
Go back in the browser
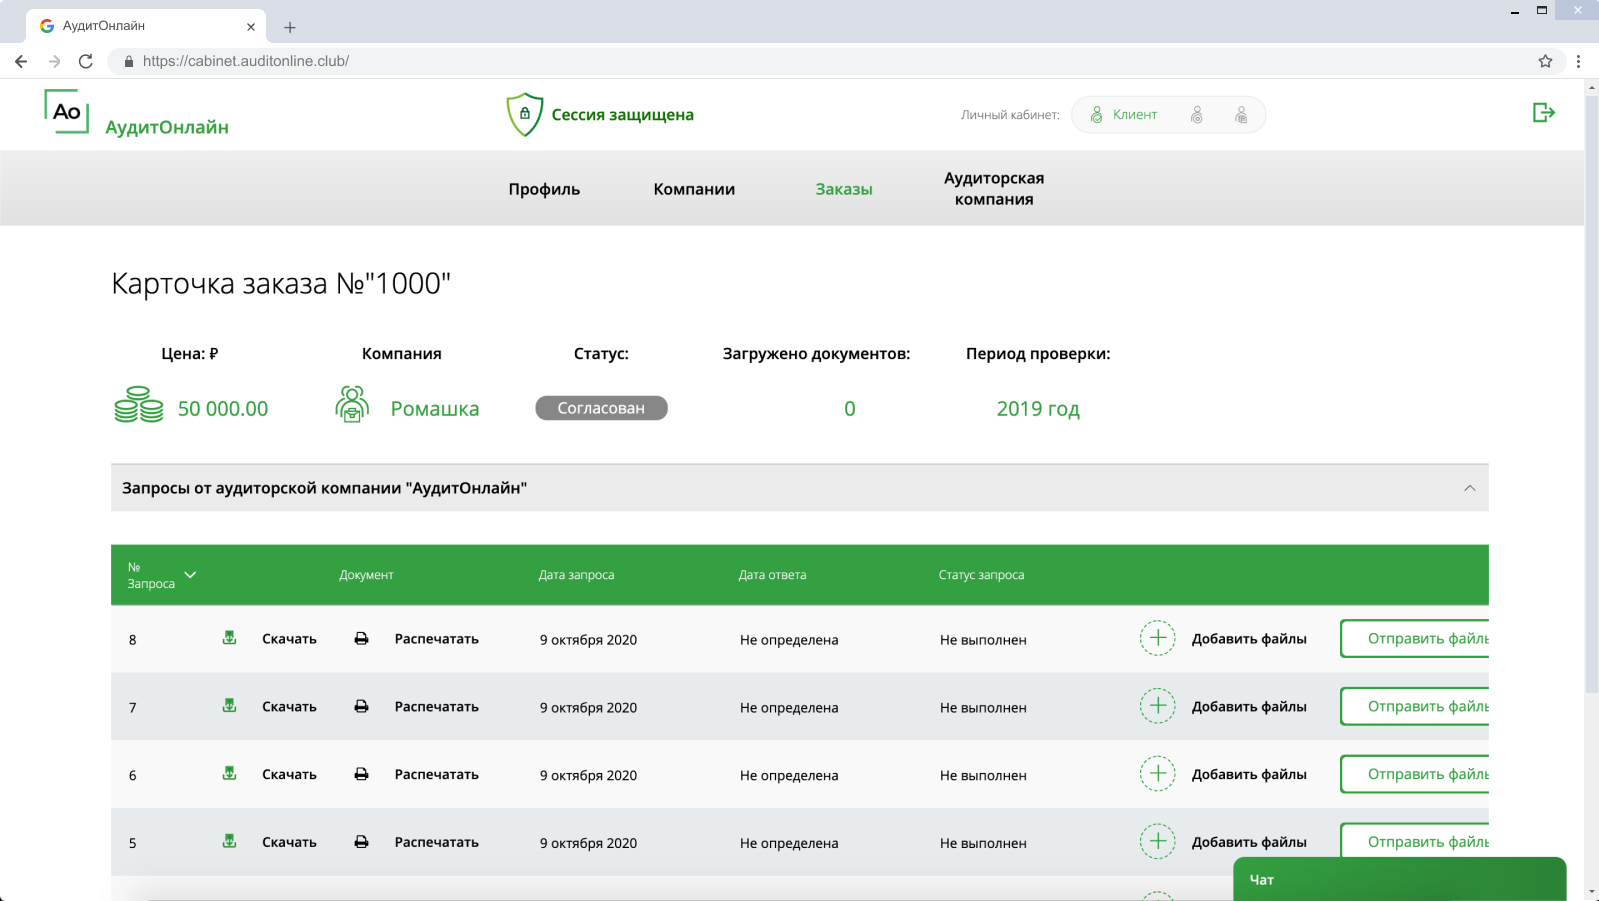(21, 61)
